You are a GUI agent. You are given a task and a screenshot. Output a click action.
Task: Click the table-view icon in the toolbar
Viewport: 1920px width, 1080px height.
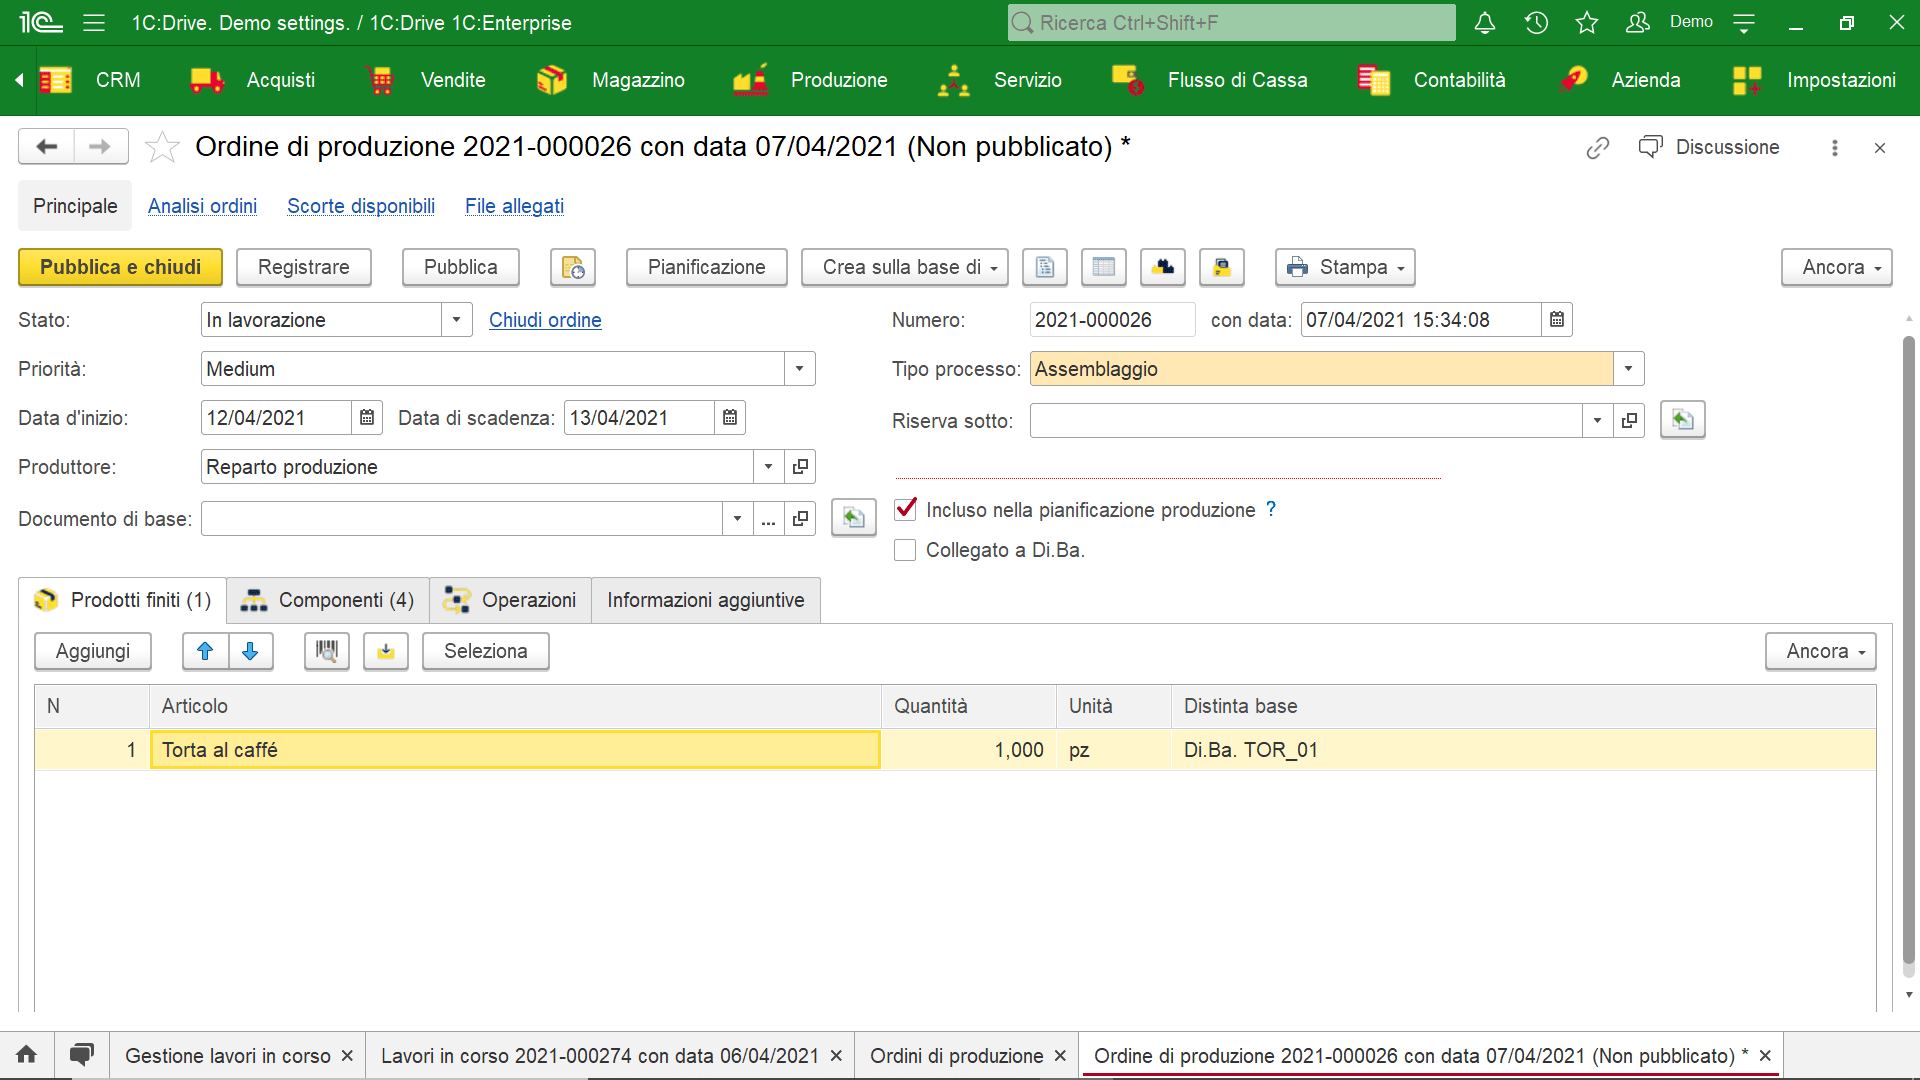point(1104,267)
